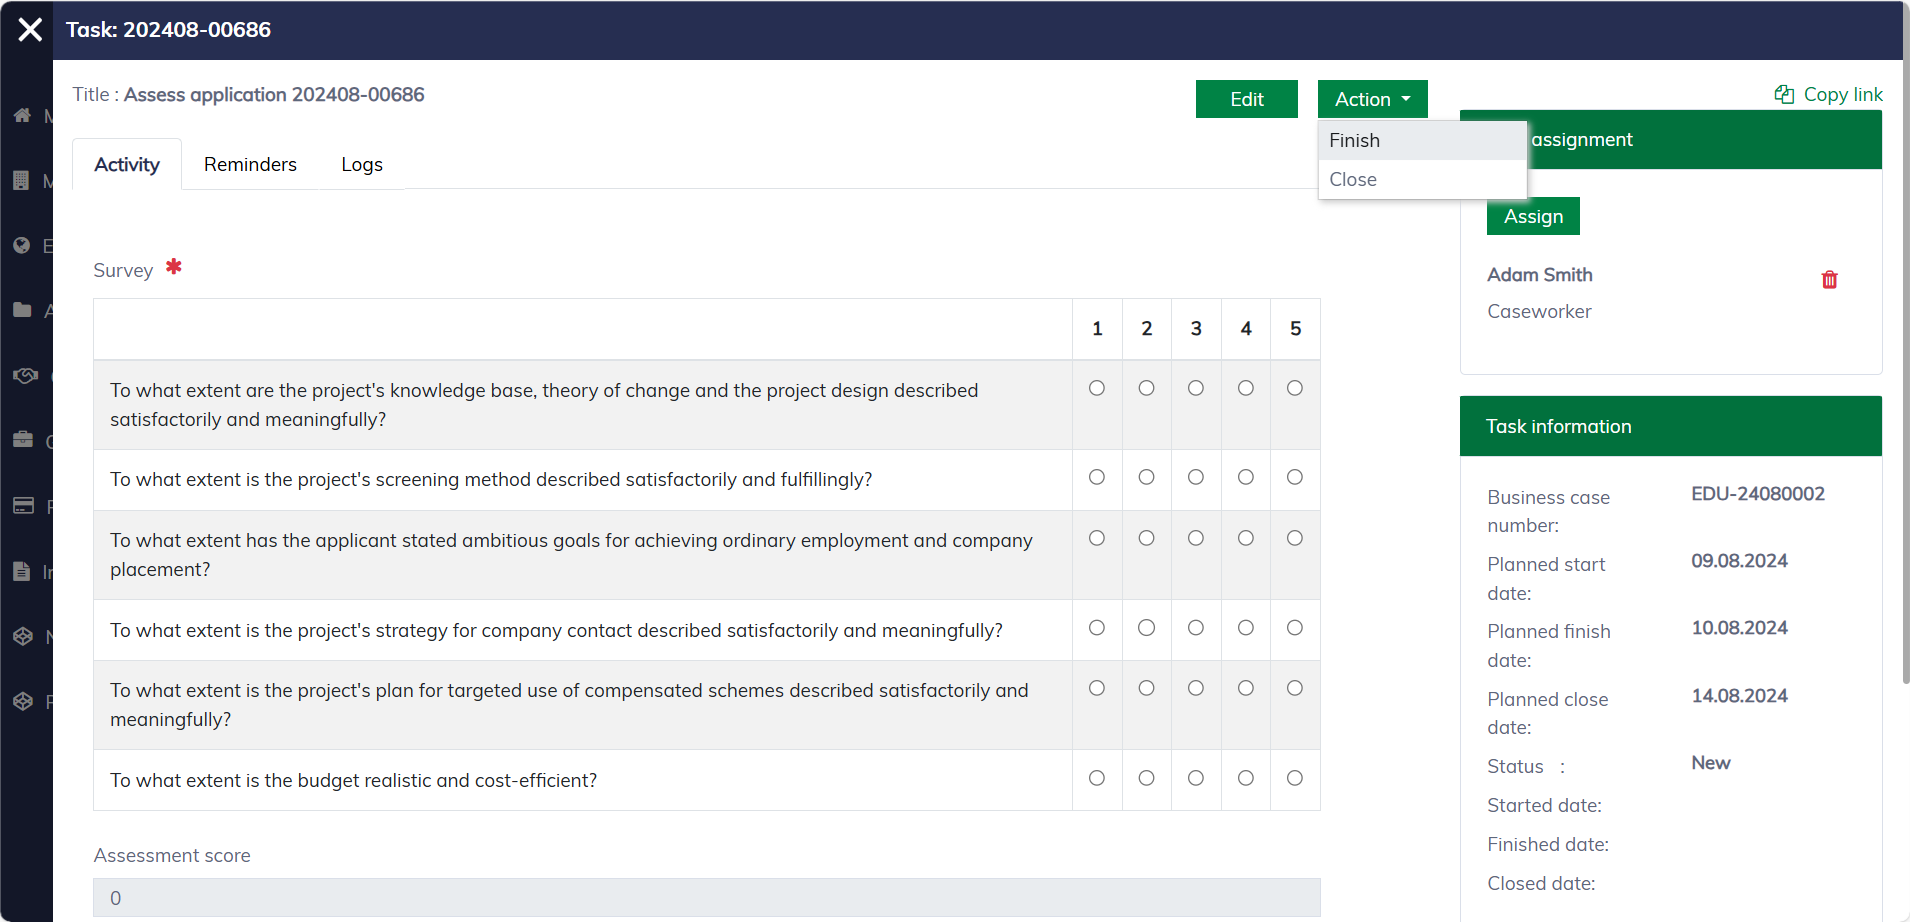This screenshot has height=922, width=1910.
Task: Select rating 1 for screening method question
Action: point(1097,477)
